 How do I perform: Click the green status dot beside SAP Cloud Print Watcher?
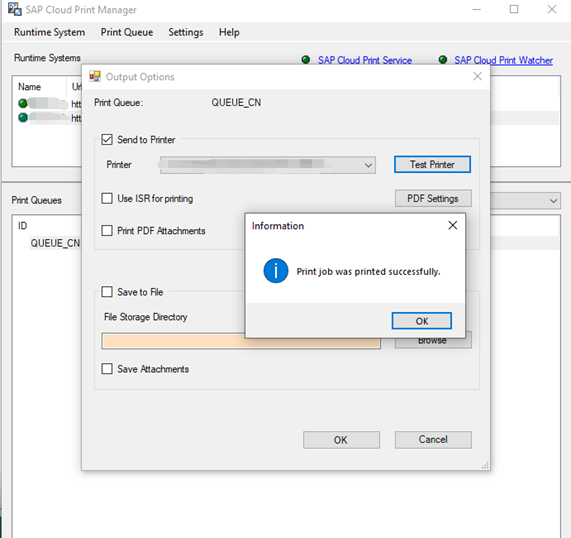(x=442, y=59)
